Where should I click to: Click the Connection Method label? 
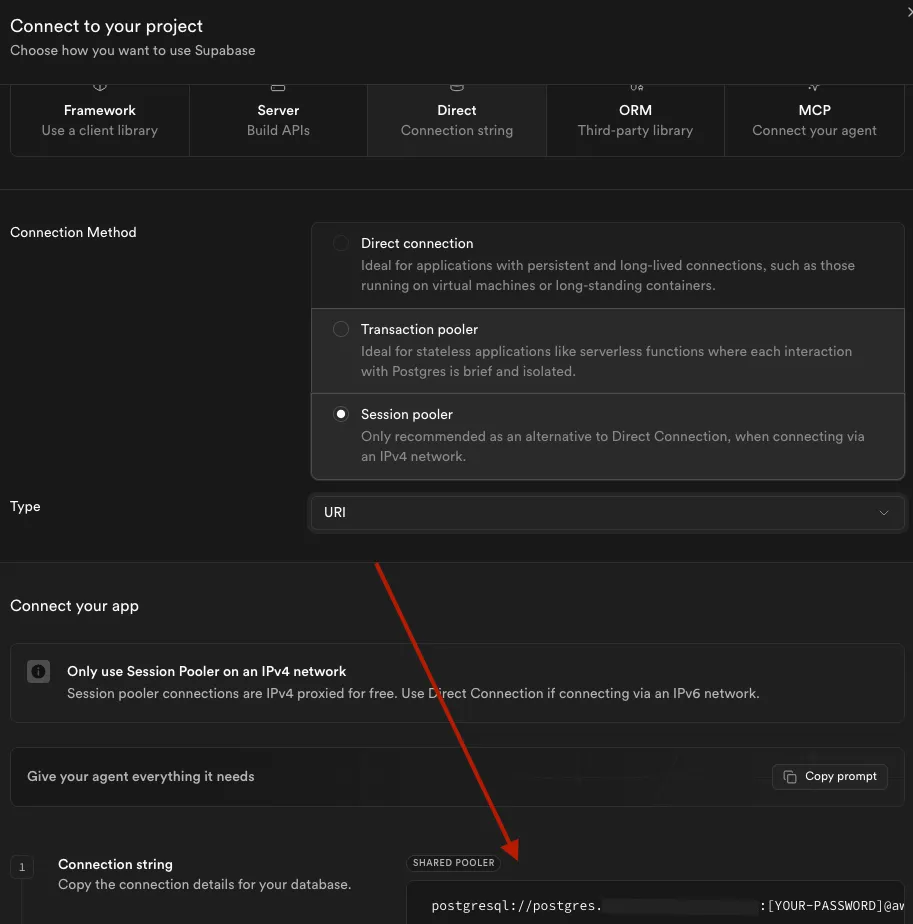click(73, 232)
